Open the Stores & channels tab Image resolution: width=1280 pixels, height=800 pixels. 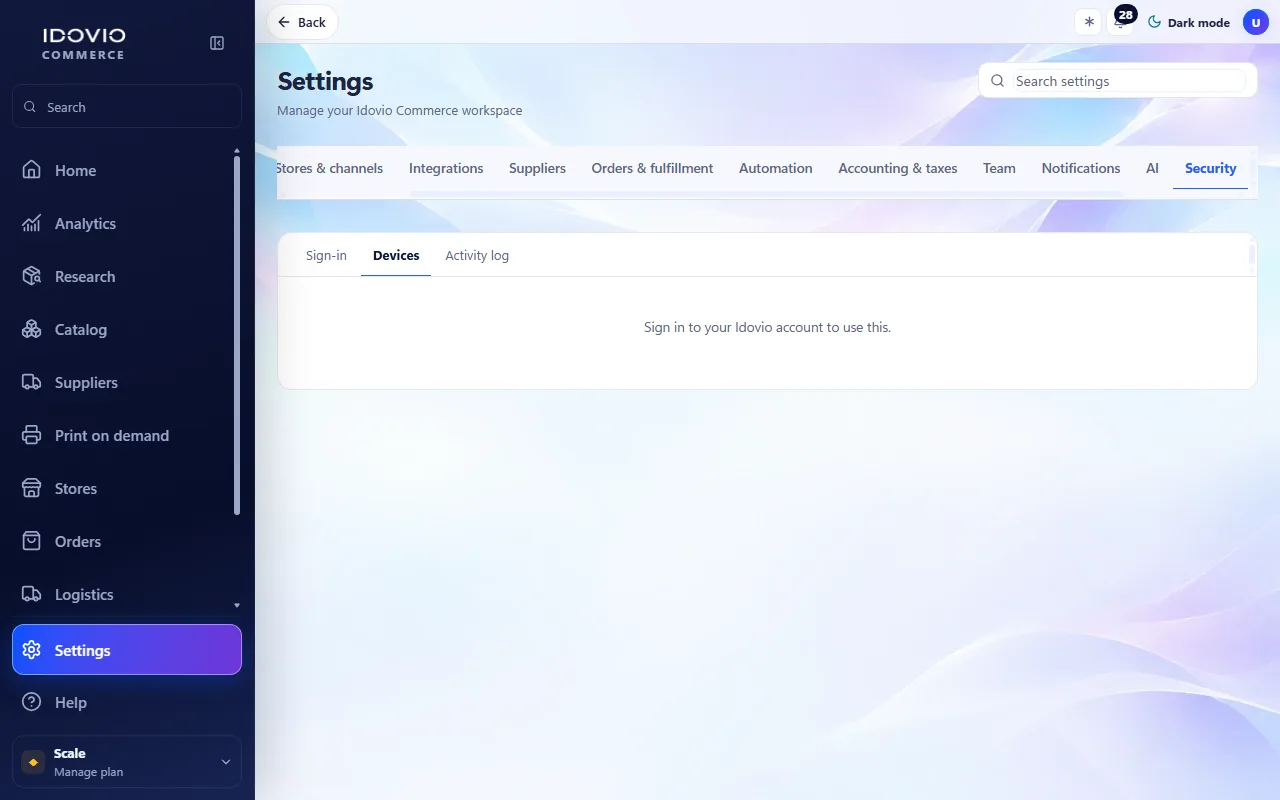[x=330, y=168]
